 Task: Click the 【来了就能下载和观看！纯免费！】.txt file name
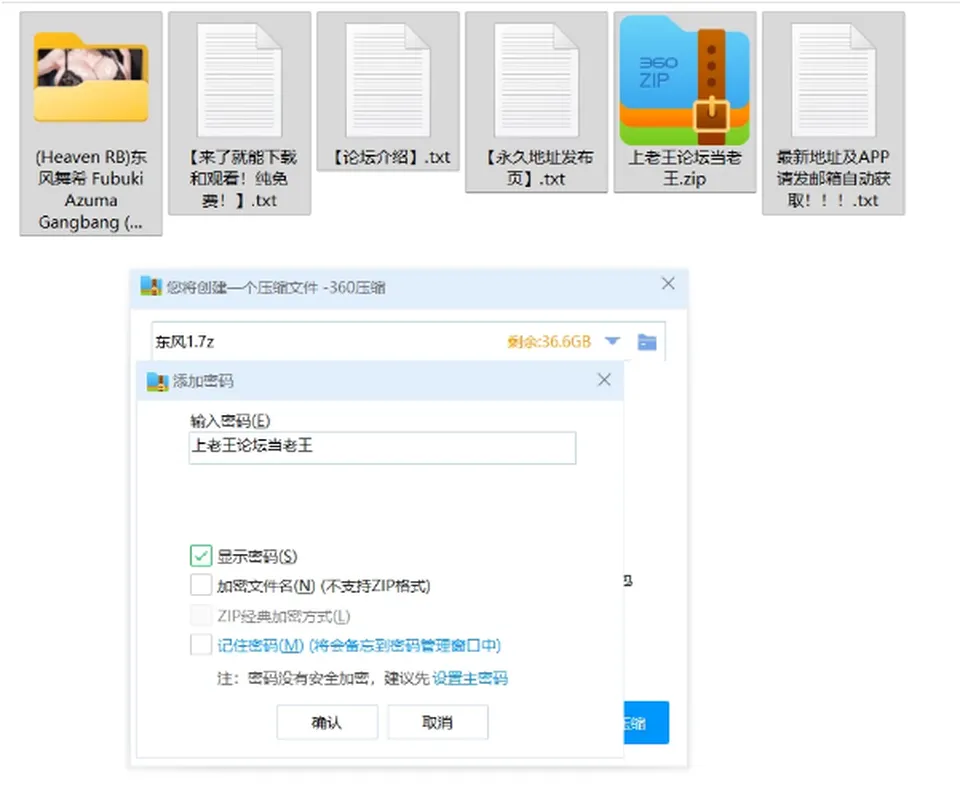(x=239, y=179)
